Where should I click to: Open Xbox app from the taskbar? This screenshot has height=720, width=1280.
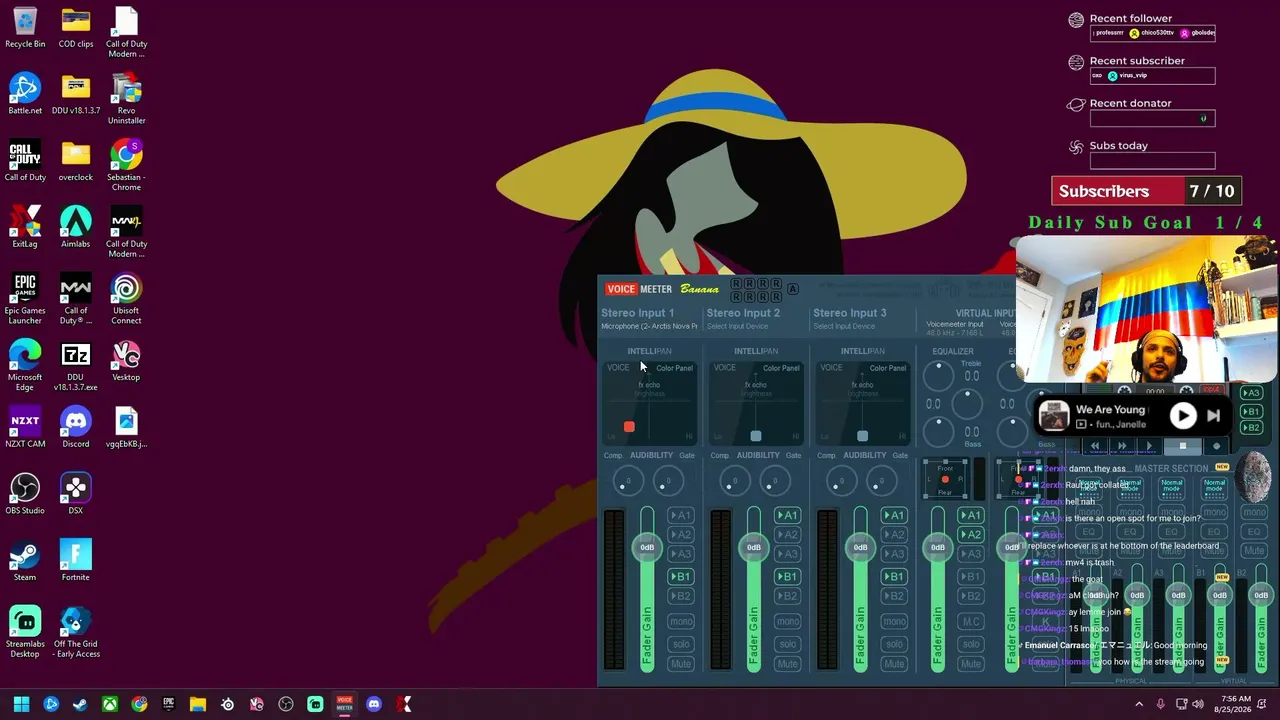pyautogui.click(x=110, y=704)
